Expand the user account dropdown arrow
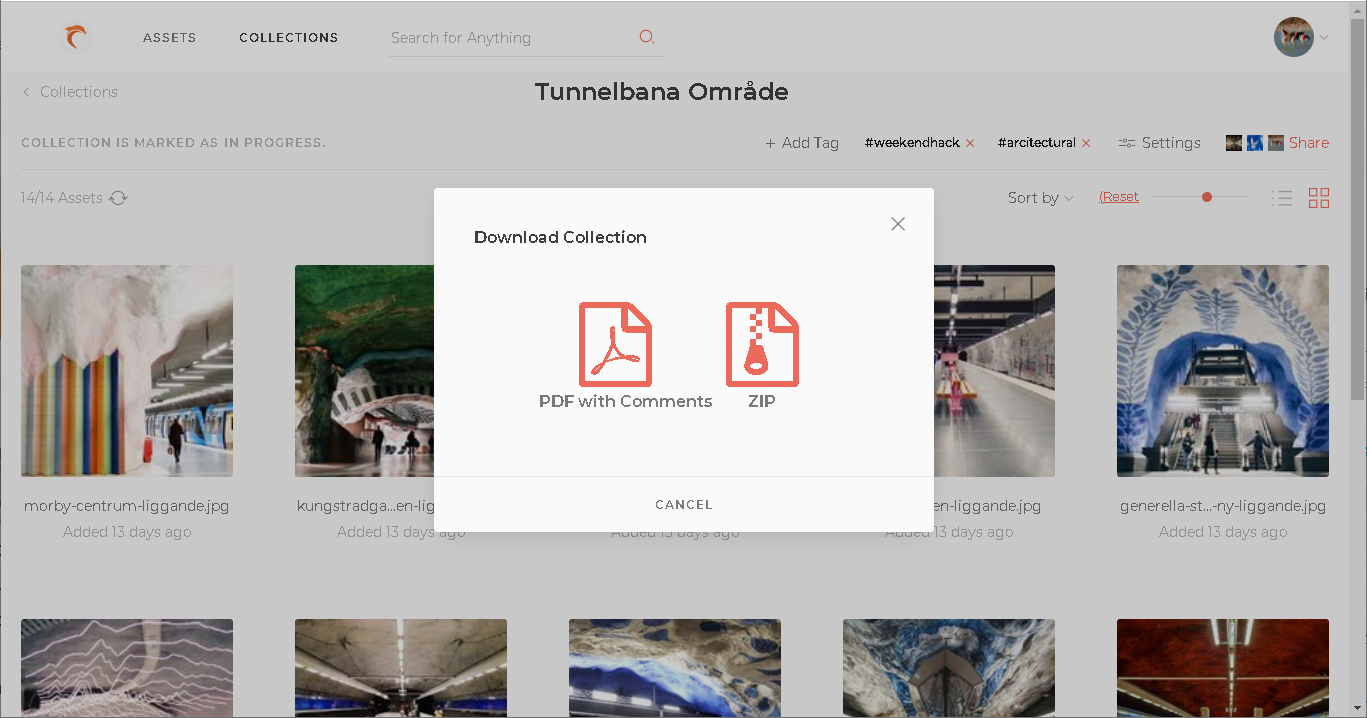Image resolution: width=1367 pixels, height=718 pixels. pos(1324,38)
